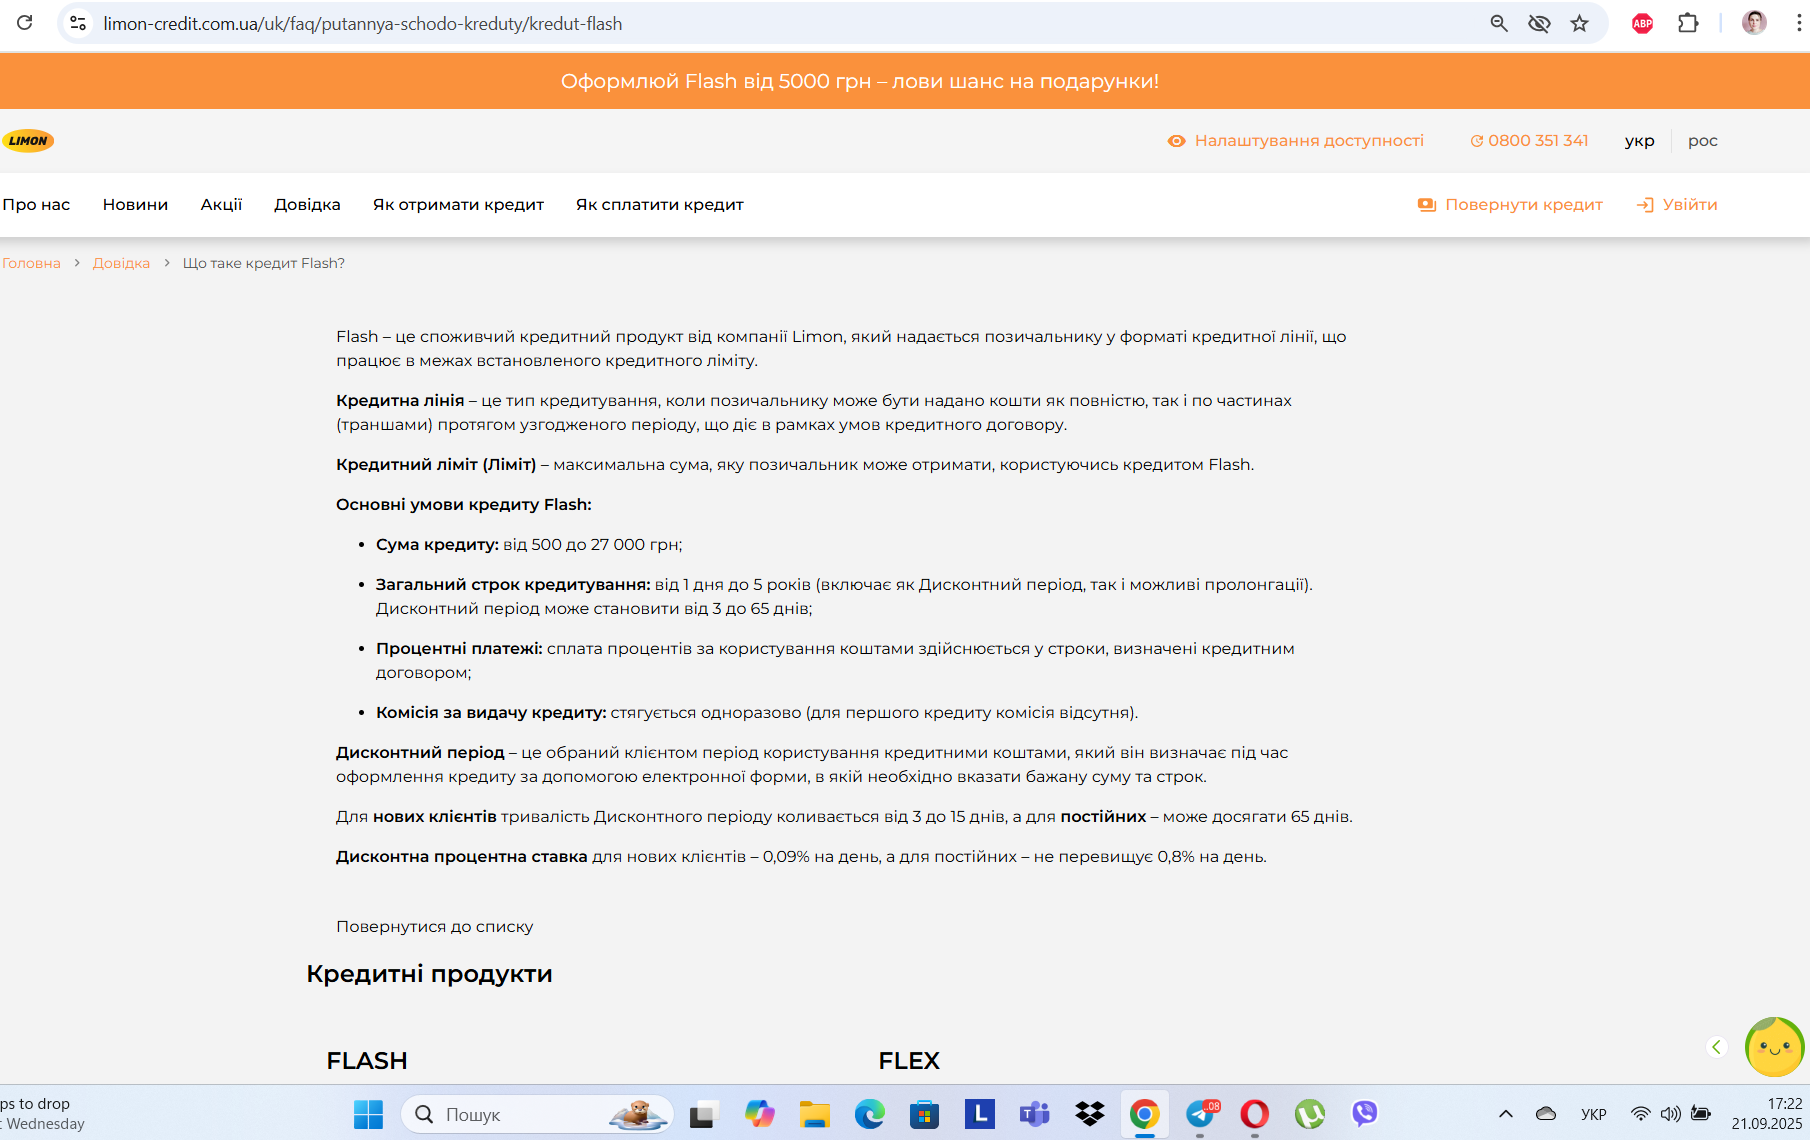
Task: Open Telegram from taskbar
Action: pos(1200,1114)
